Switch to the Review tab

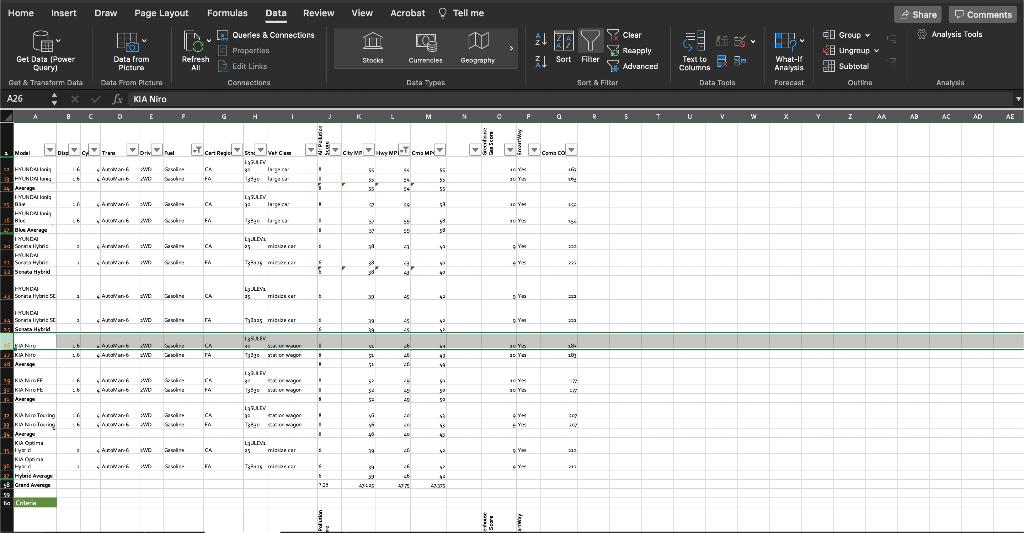tap(319, 13)
